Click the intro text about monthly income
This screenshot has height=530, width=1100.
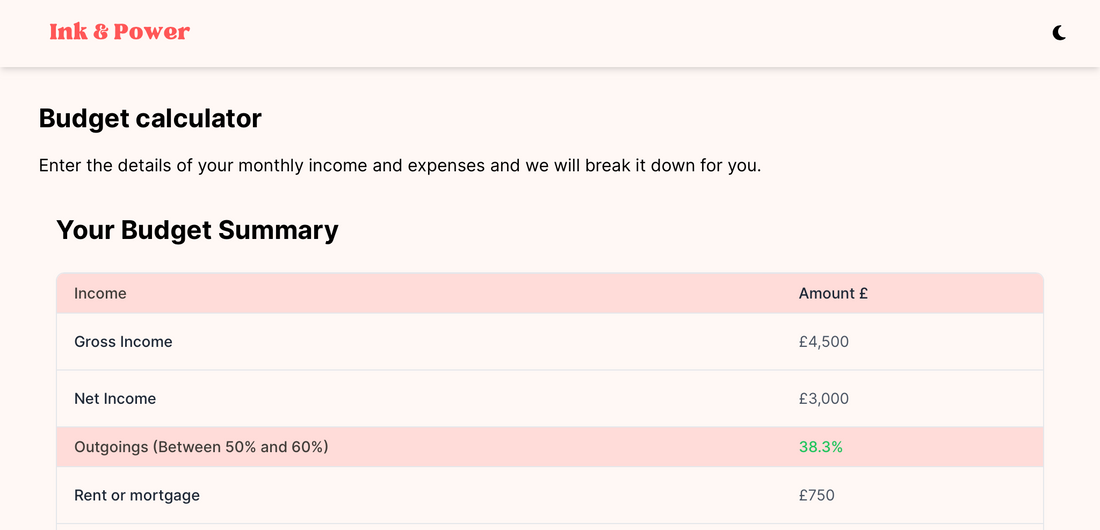pos(400,165)
